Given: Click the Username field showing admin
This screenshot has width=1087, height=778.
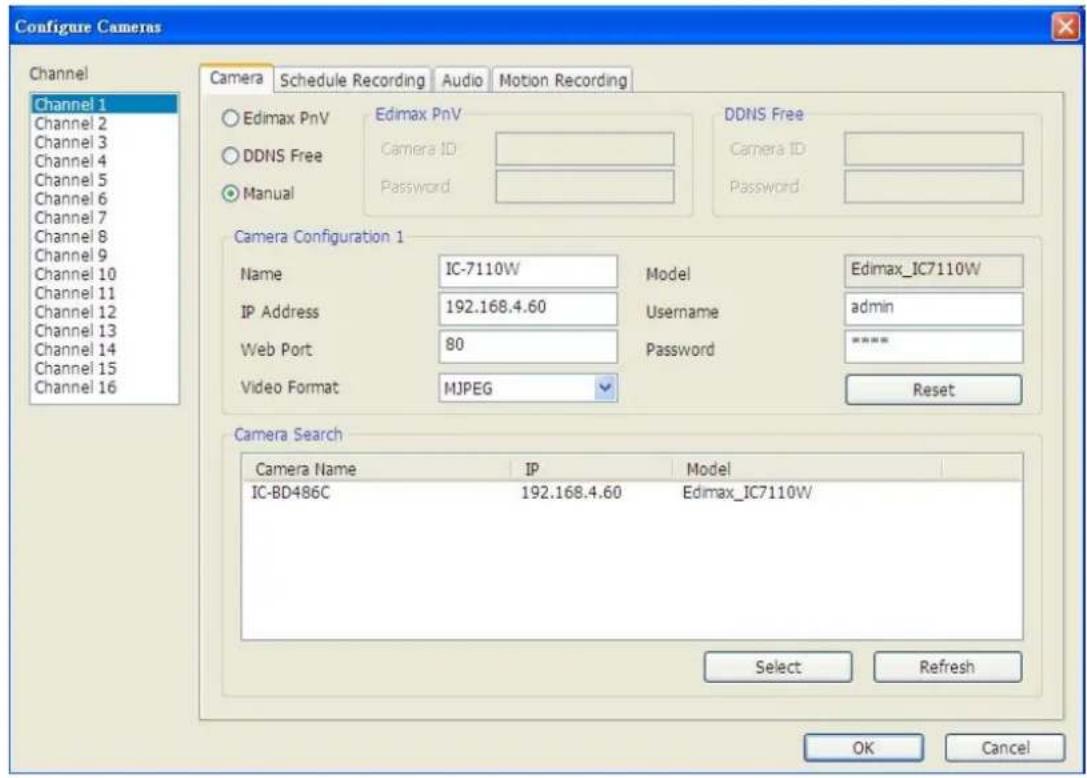Looking at the screenshot, I should pyautogui.click(x=933, y=308).
